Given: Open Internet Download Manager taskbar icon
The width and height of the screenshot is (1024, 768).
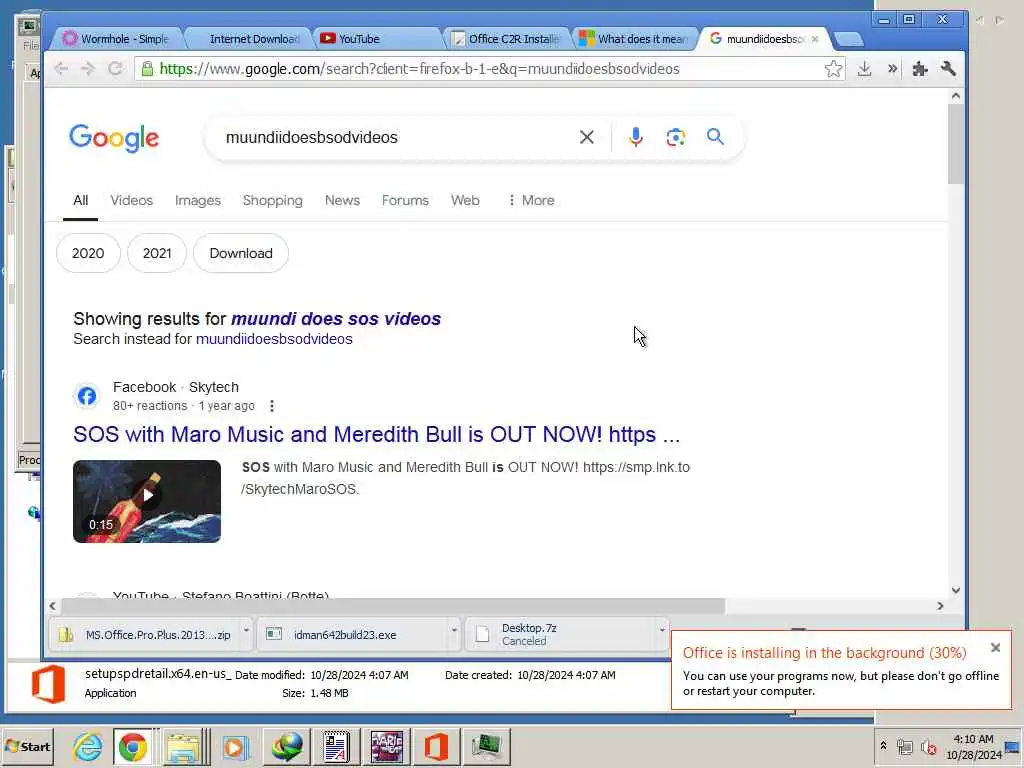Looking at the screenshot, I should click(287, 746).
